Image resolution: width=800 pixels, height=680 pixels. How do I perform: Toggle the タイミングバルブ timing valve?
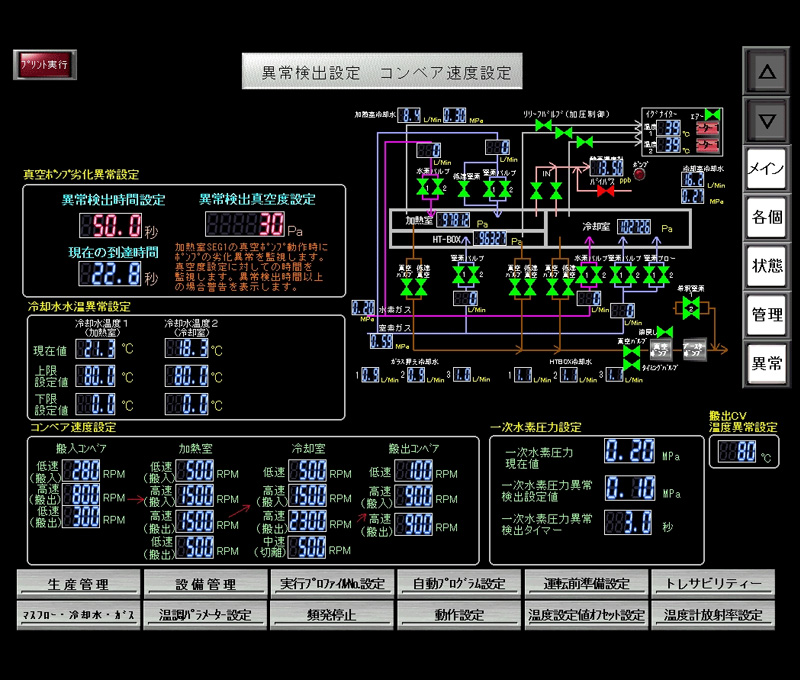click(631, 365)
